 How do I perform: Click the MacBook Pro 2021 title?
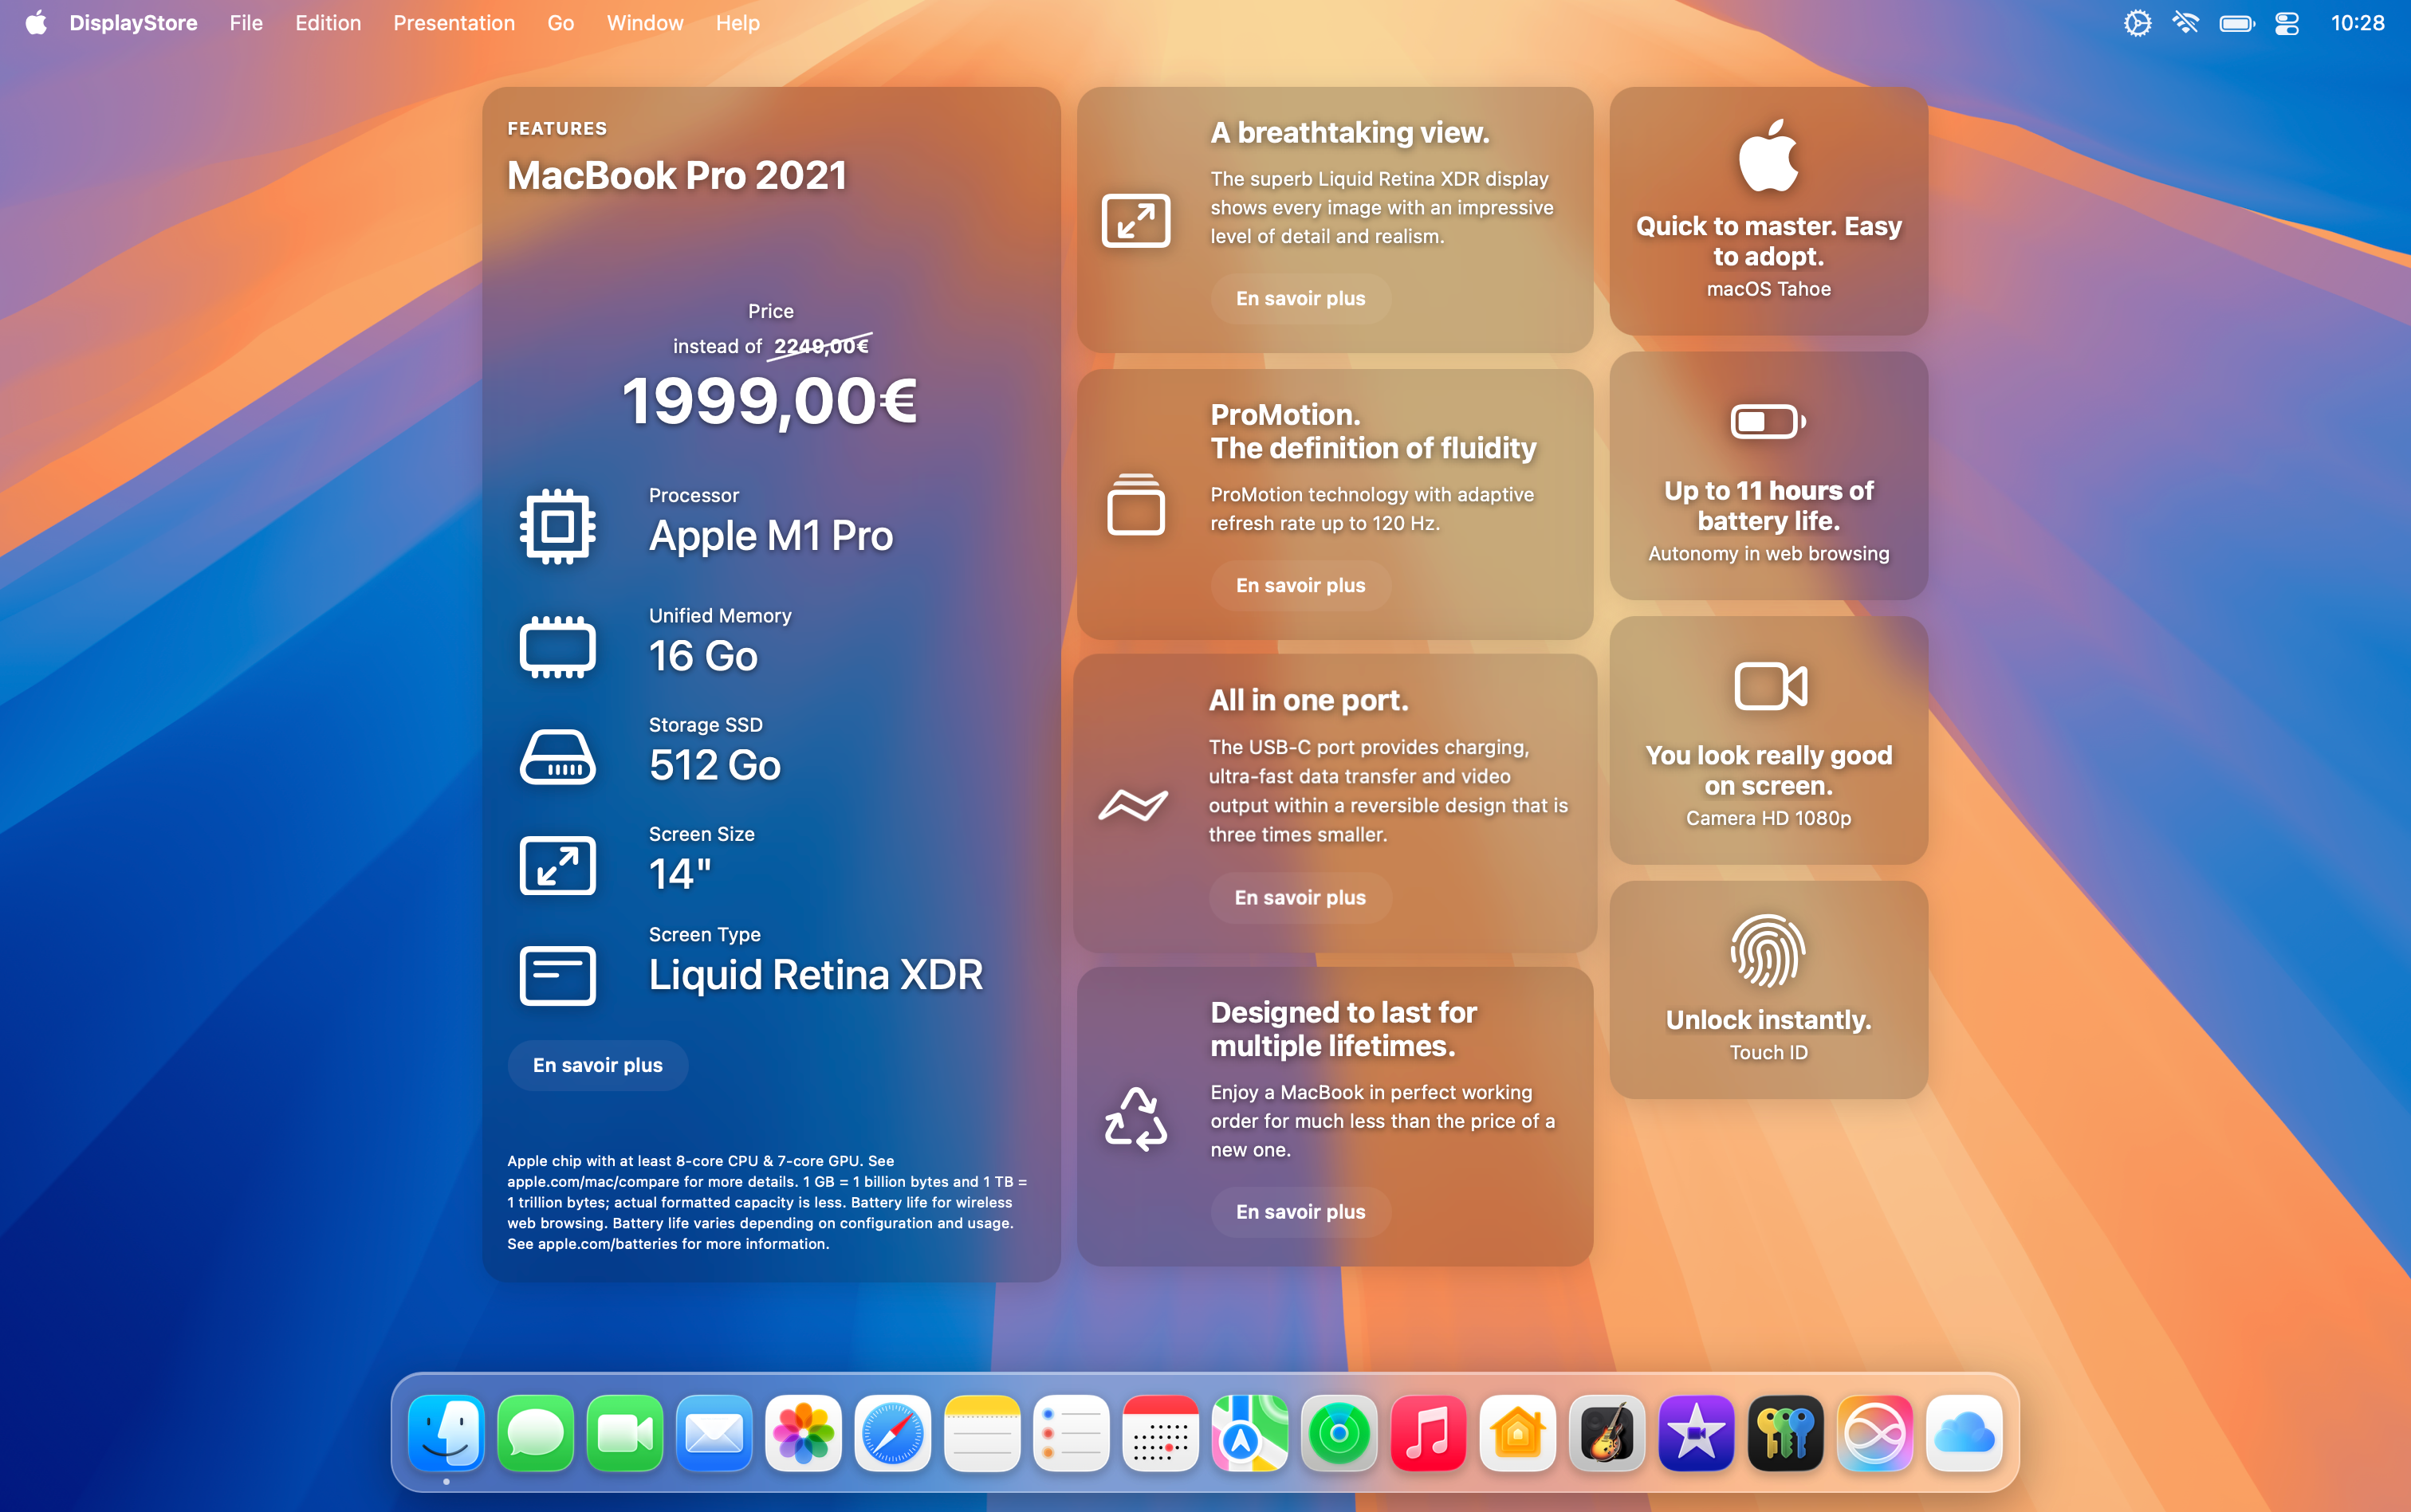point(677,176)
